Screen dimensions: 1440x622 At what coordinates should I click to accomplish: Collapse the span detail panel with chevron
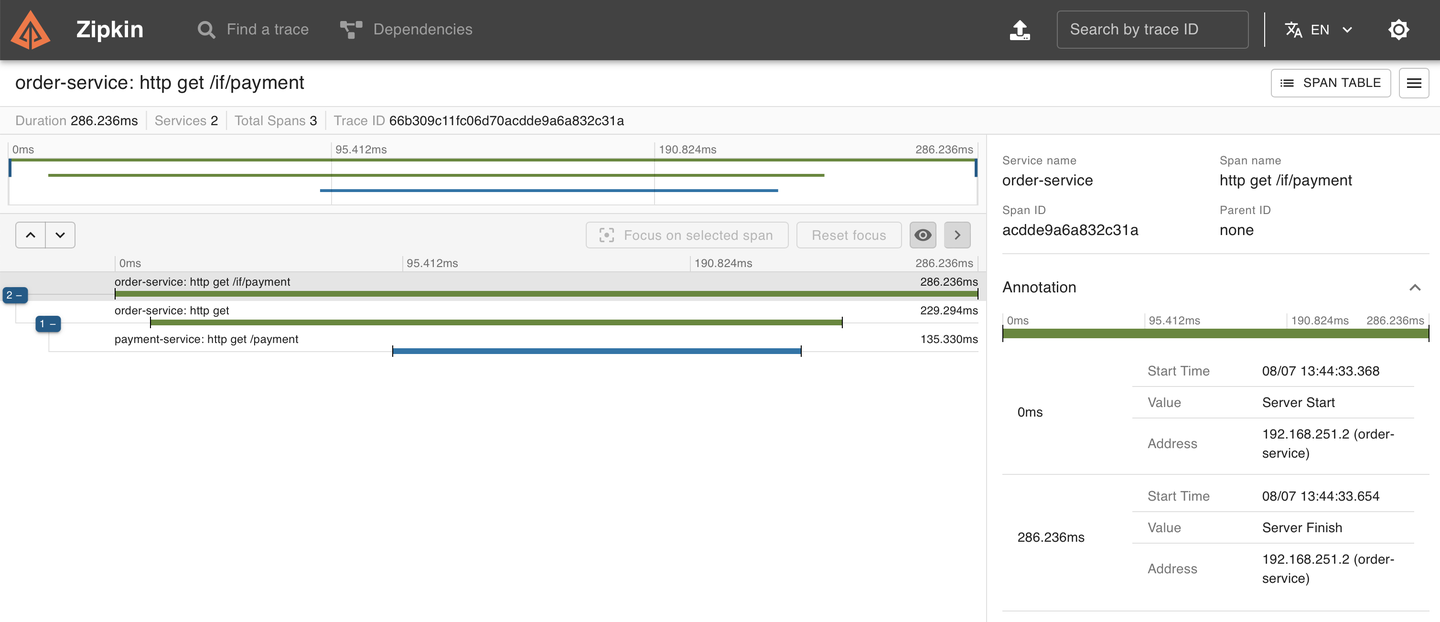click(957, 235)
